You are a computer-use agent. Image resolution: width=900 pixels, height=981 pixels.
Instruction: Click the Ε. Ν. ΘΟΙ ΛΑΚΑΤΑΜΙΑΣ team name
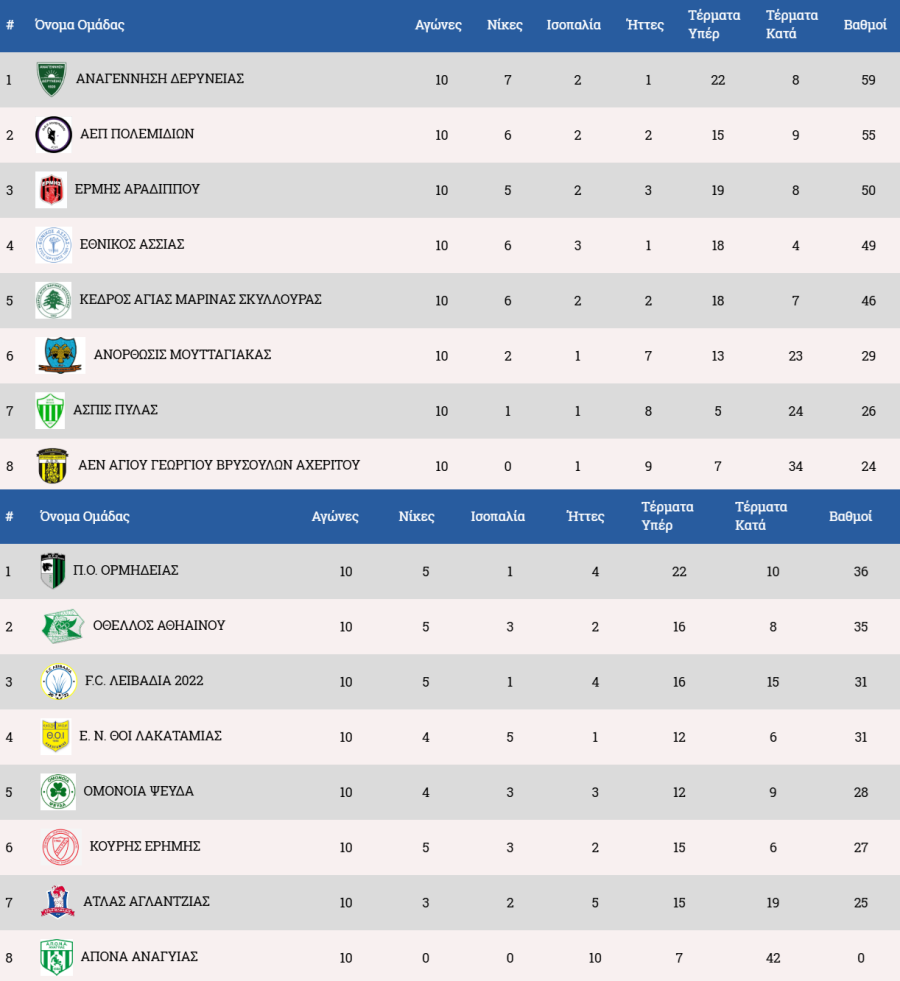coord(150,736)
